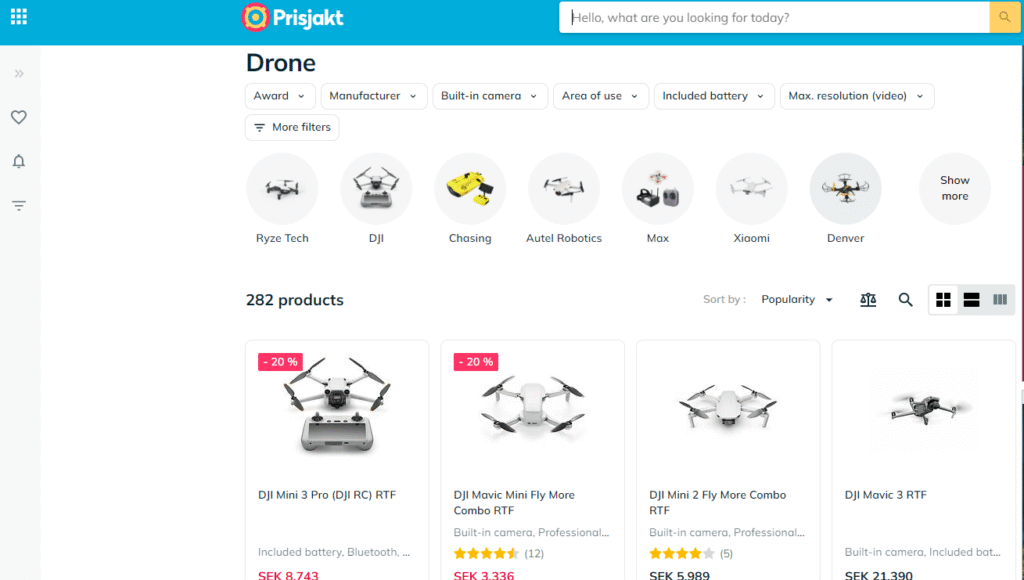
Task: Switch to column comparison view
Action: [1000, 300]
